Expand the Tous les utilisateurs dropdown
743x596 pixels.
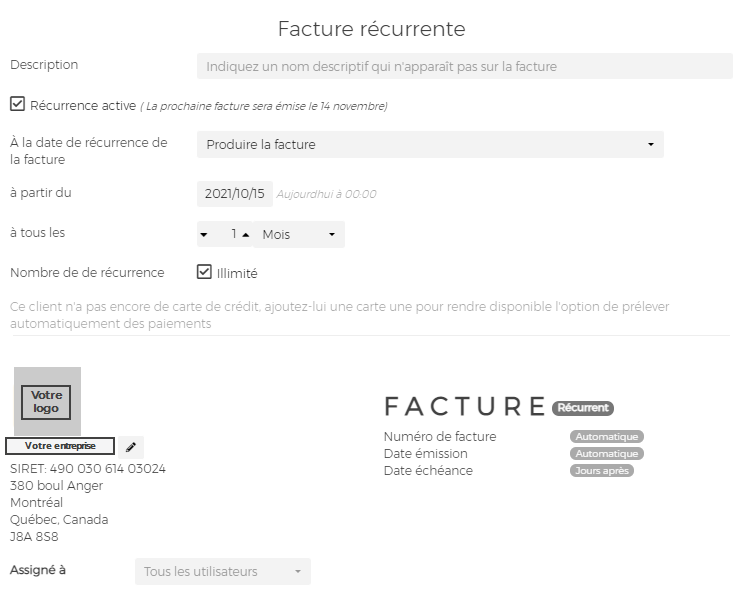(x=223, y=571)
